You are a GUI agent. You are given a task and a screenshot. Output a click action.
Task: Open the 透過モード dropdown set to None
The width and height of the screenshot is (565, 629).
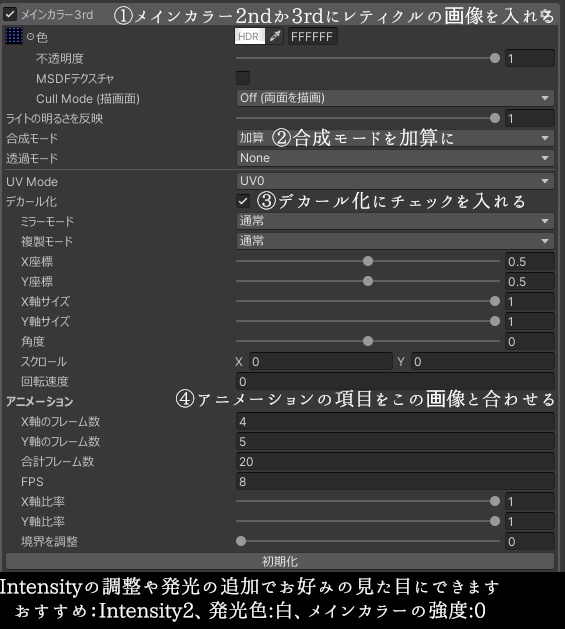tap(395, 158)
